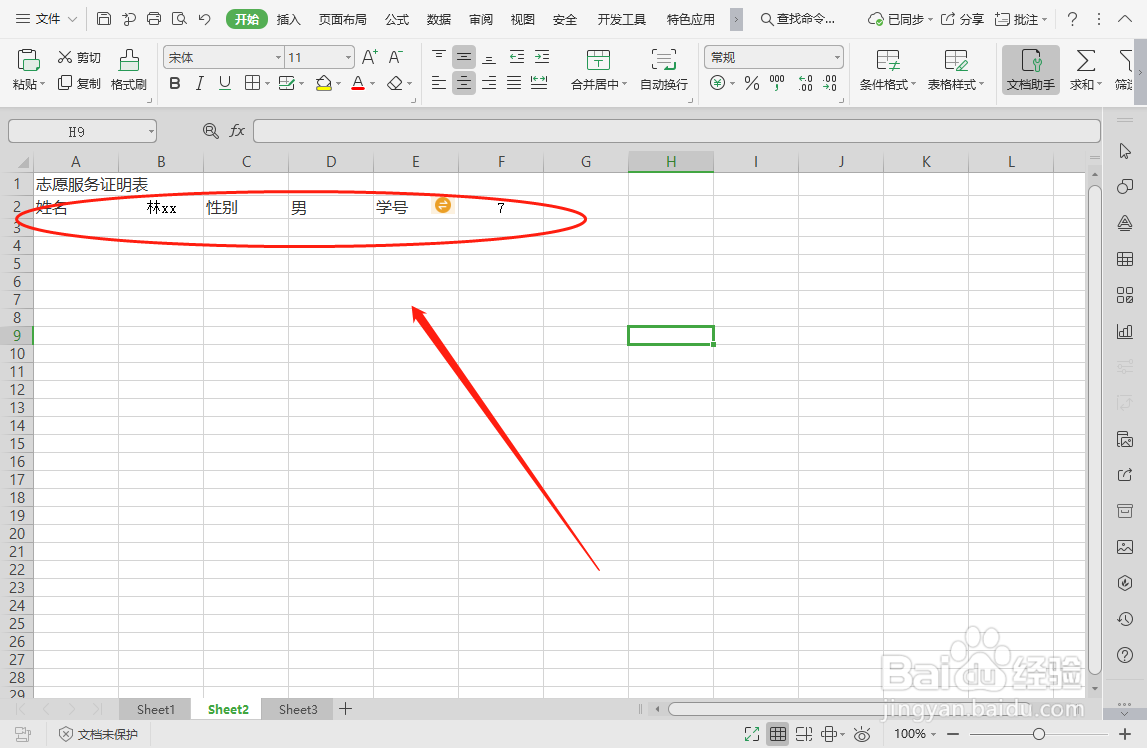Open the Name Box dropdown arrow
Viewport: 1147px width, 748px height.
coord(151,132)
